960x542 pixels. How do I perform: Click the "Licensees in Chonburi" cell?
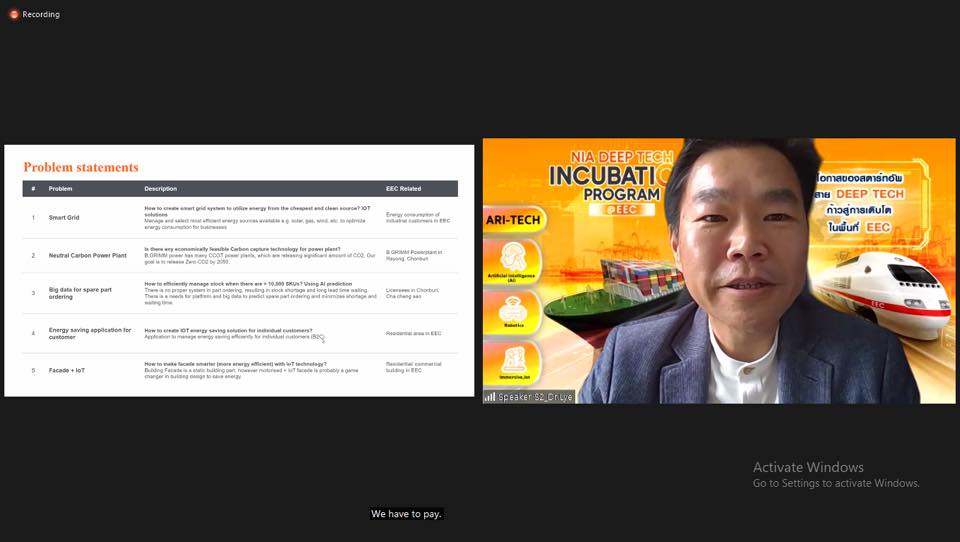coord(412,293)
